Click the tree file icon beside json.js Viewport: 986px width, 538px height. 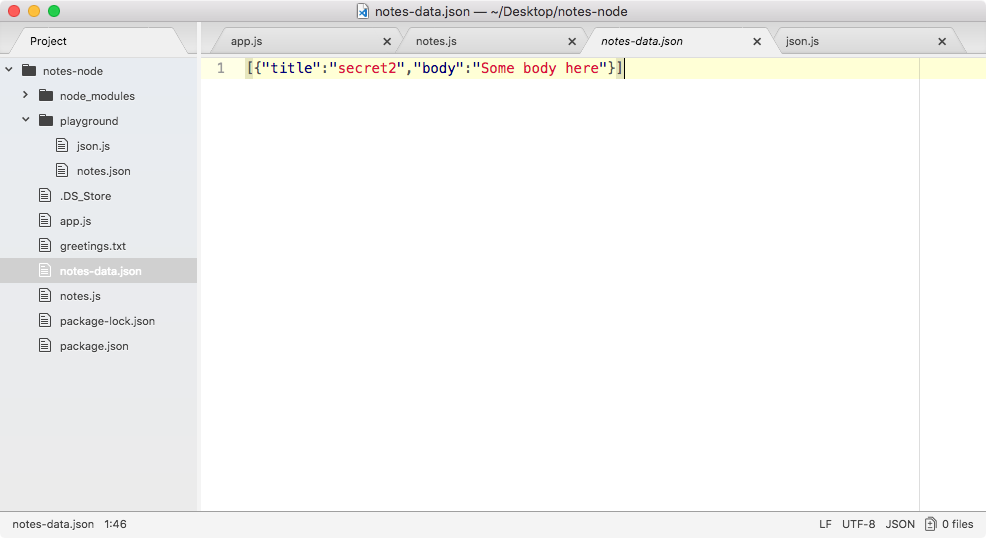62,145
